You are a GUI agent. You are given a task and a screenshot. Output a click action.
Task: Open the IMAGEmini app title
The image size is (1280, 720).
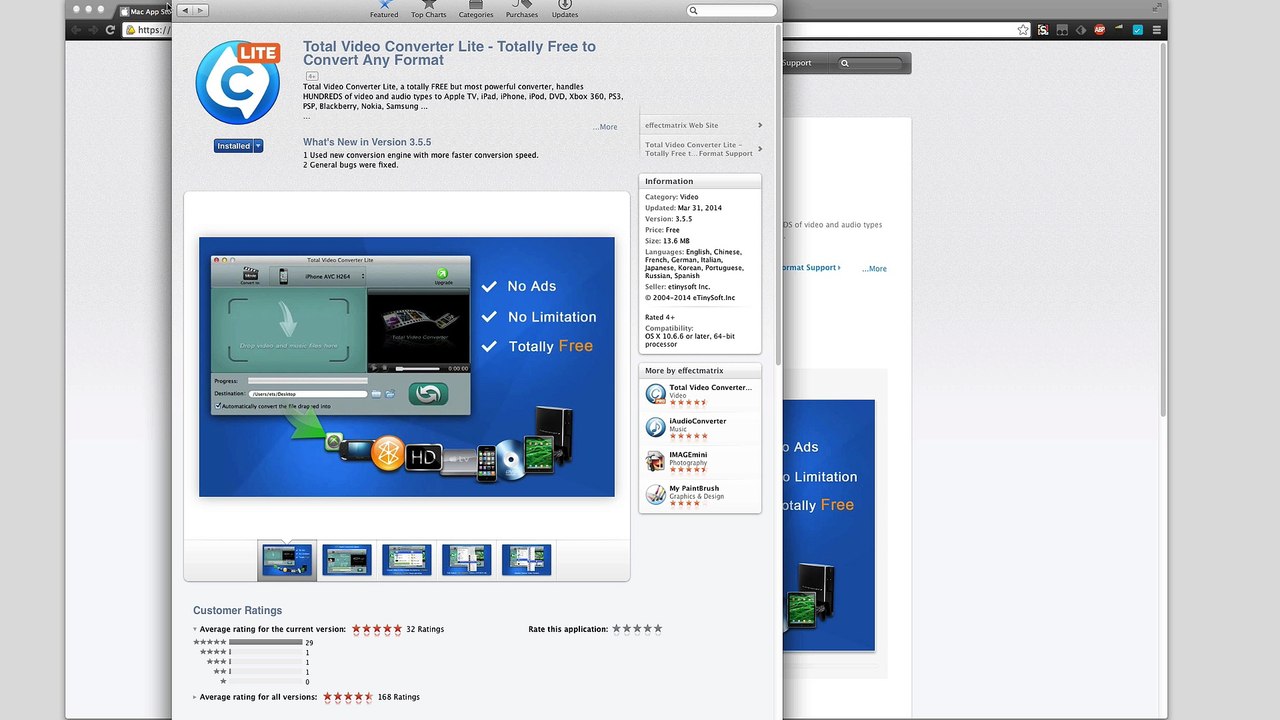click(688, 455)
